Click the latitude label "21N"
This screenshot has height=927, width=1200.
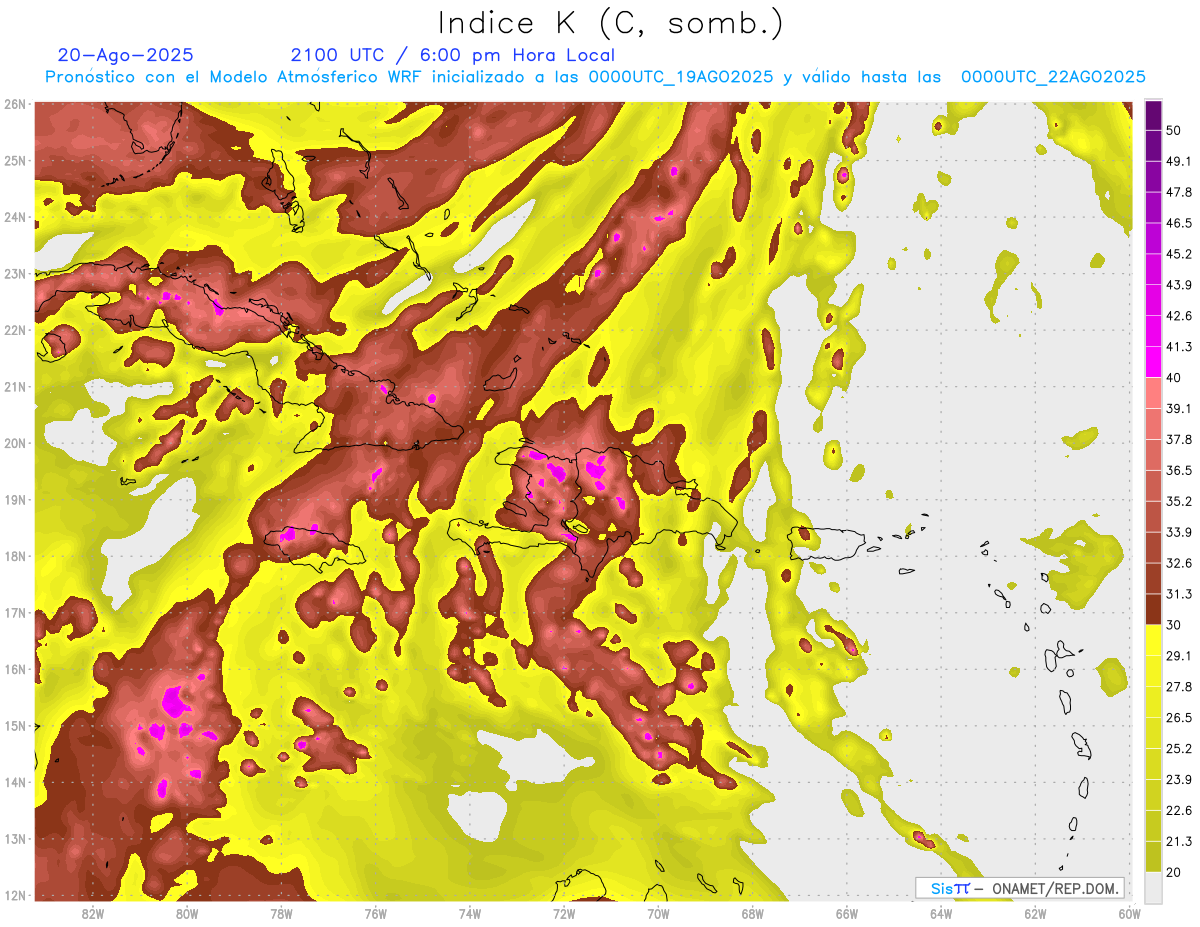(15, 386)
